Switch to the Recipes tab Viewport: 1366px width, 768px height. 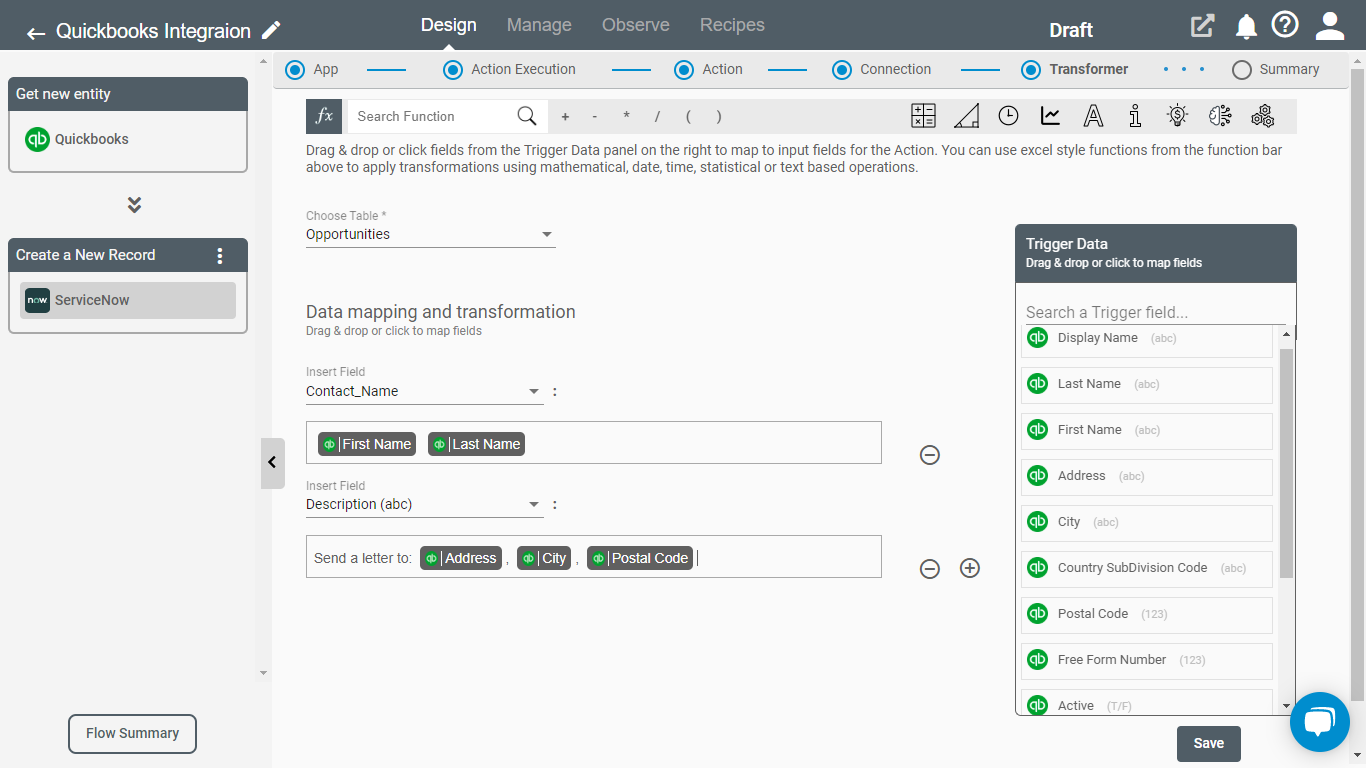tap(732, 25)
